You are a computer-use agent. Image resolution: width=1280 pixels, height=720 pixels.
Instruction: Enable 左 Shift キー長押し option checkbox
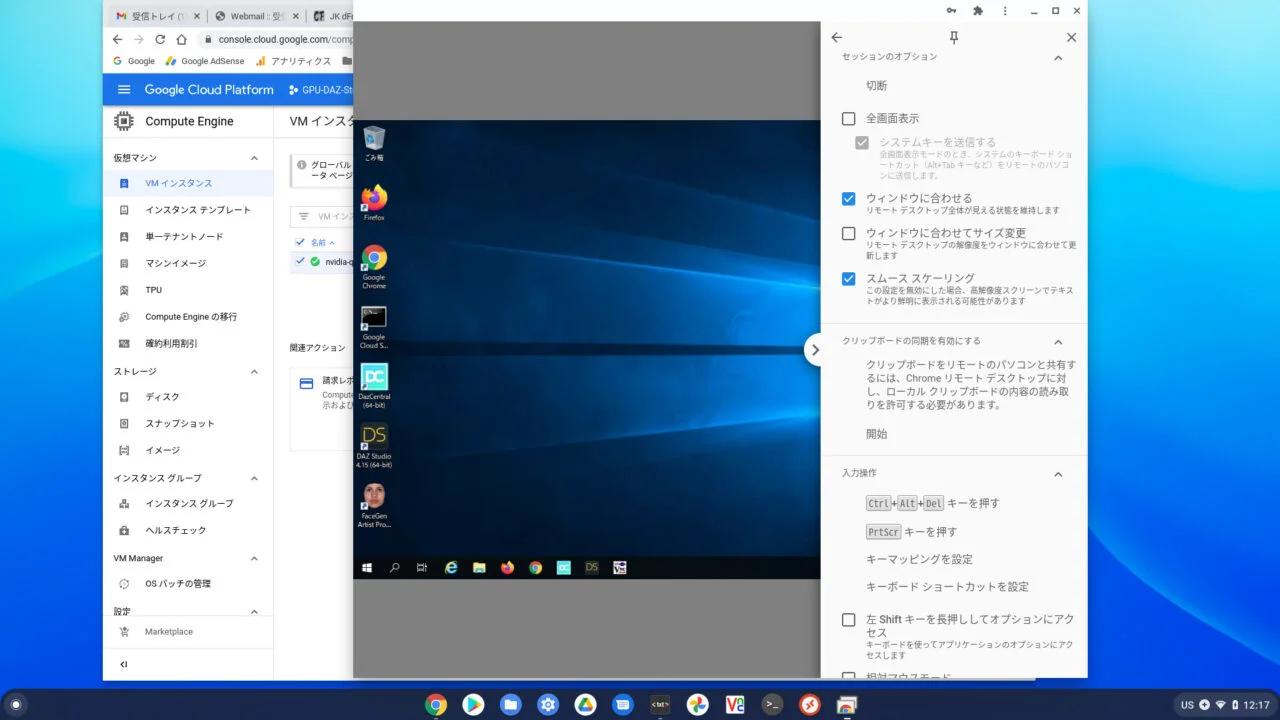click(x=848, y=620)
